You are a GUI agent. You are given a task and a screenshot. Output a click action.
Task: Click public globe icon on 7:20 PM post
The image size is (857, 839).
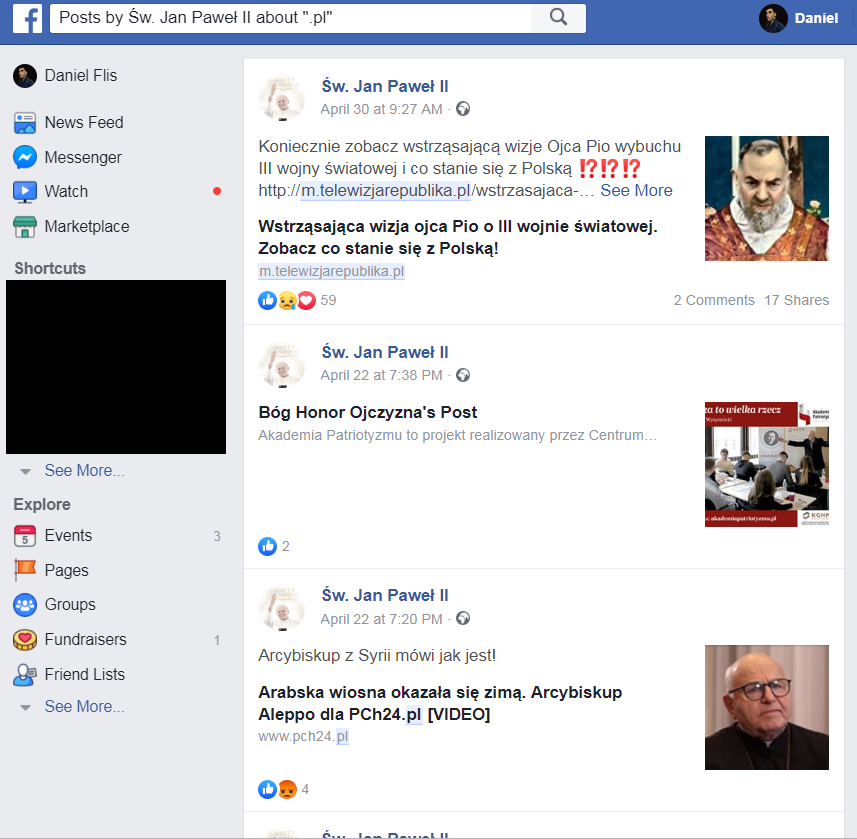(463, 618)
